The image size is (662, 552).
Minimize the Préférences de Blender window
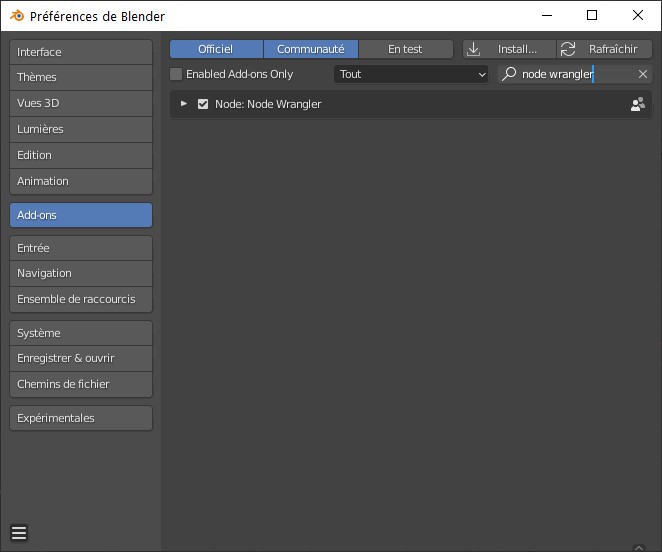(x=547, y=16)
